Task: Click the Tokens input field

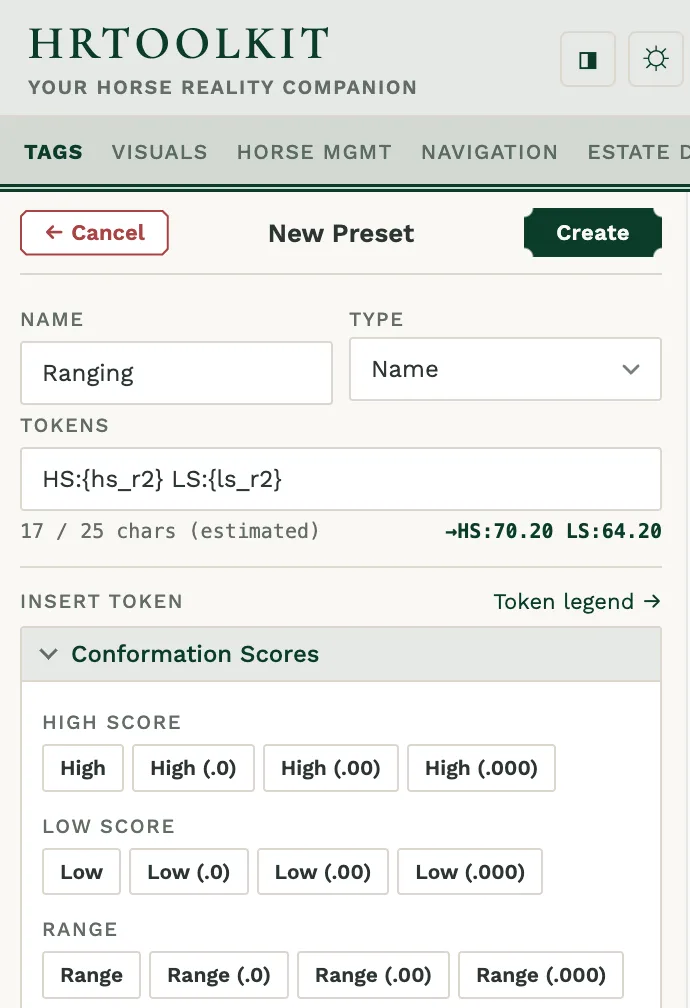Action: click(341, 479)
